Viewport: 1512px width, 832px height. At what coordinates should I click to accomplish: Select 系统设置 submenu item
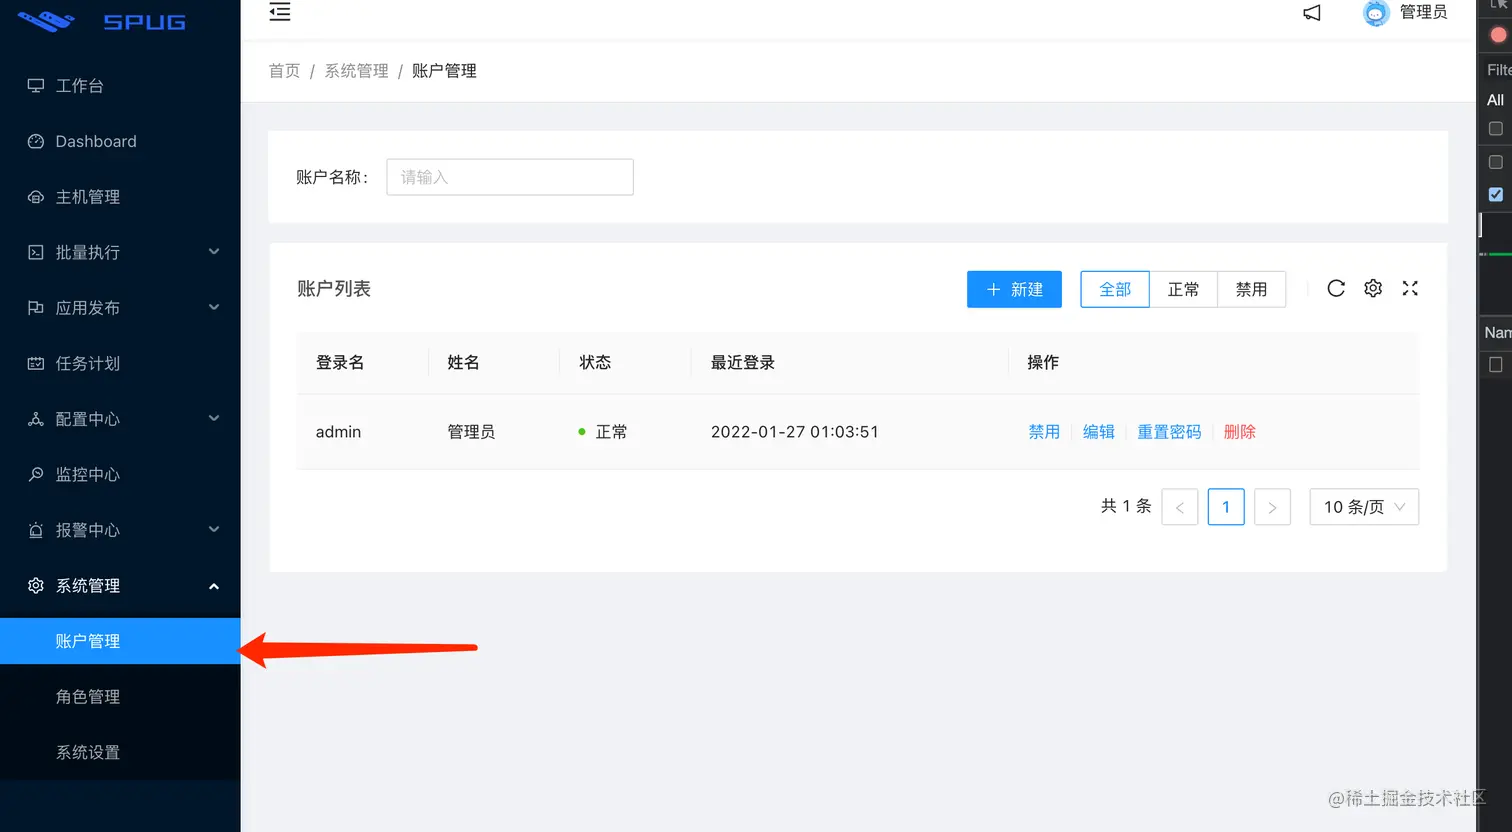click(120, 752)
